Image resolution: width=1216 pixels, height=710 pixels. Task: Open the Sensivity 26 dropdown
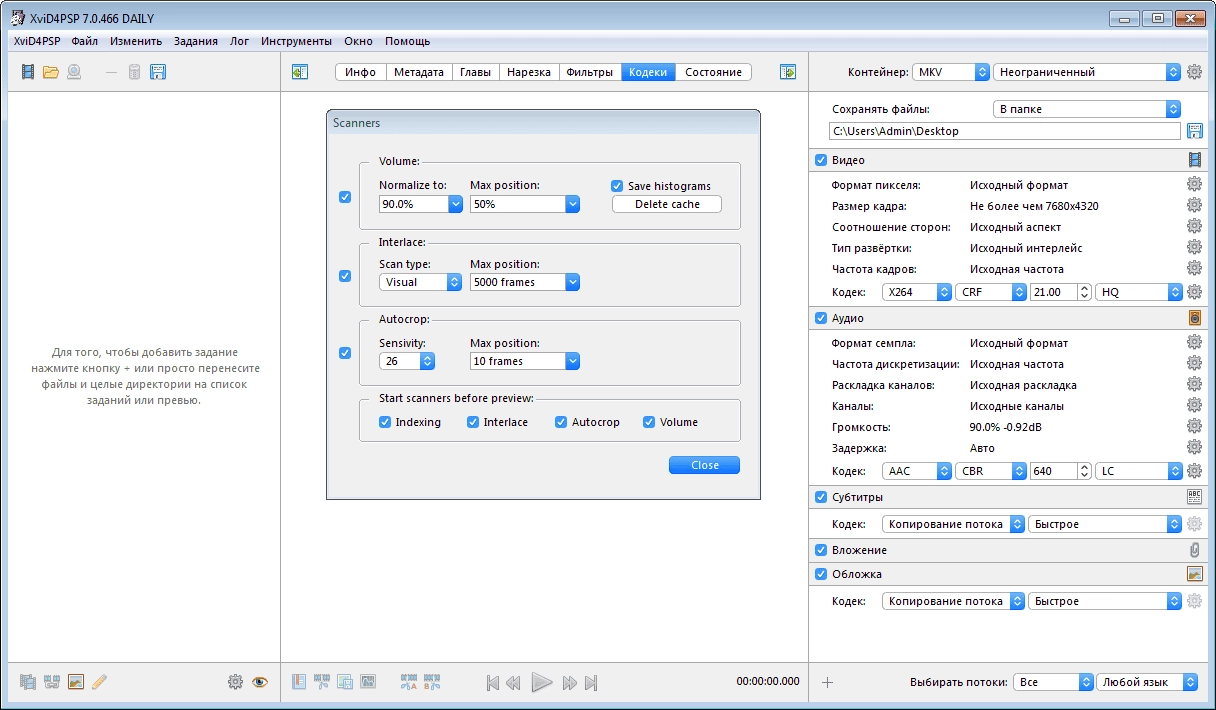[408, 361]
